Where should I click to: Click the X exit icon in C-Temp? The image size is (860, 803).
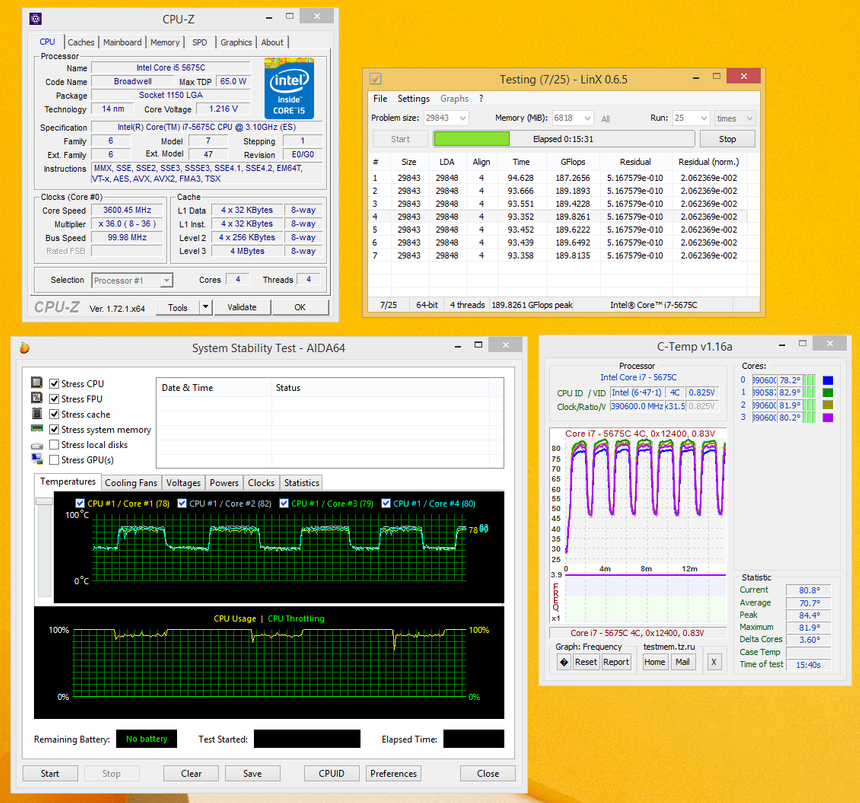[713, 662]
